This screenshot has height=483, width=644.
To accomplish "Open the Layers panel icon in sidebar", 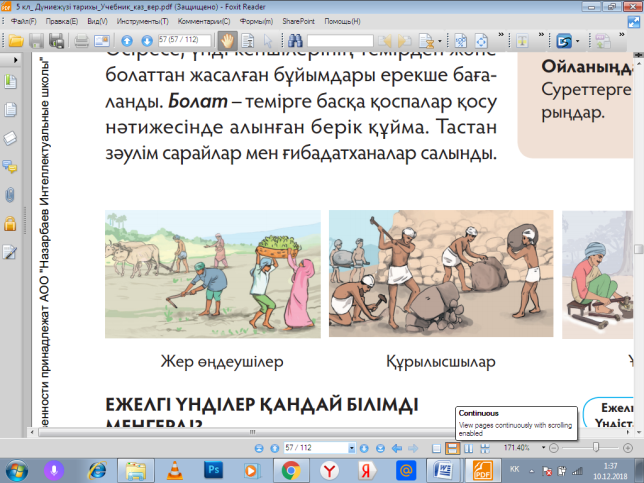I will tap(10, 138).
